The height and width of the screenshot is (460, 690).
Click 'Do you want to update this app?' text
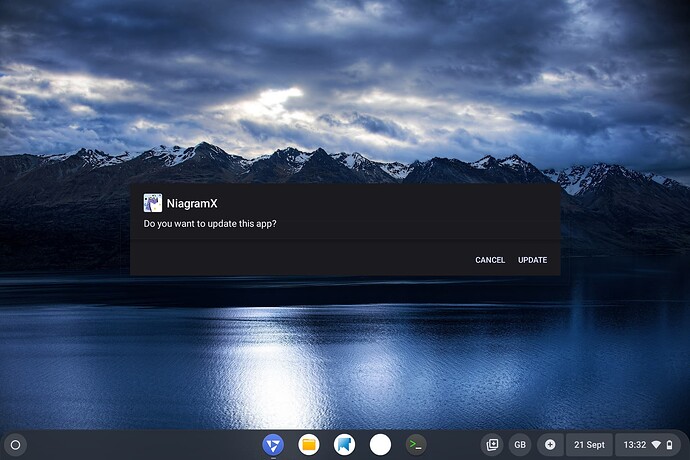coord(210,224)
